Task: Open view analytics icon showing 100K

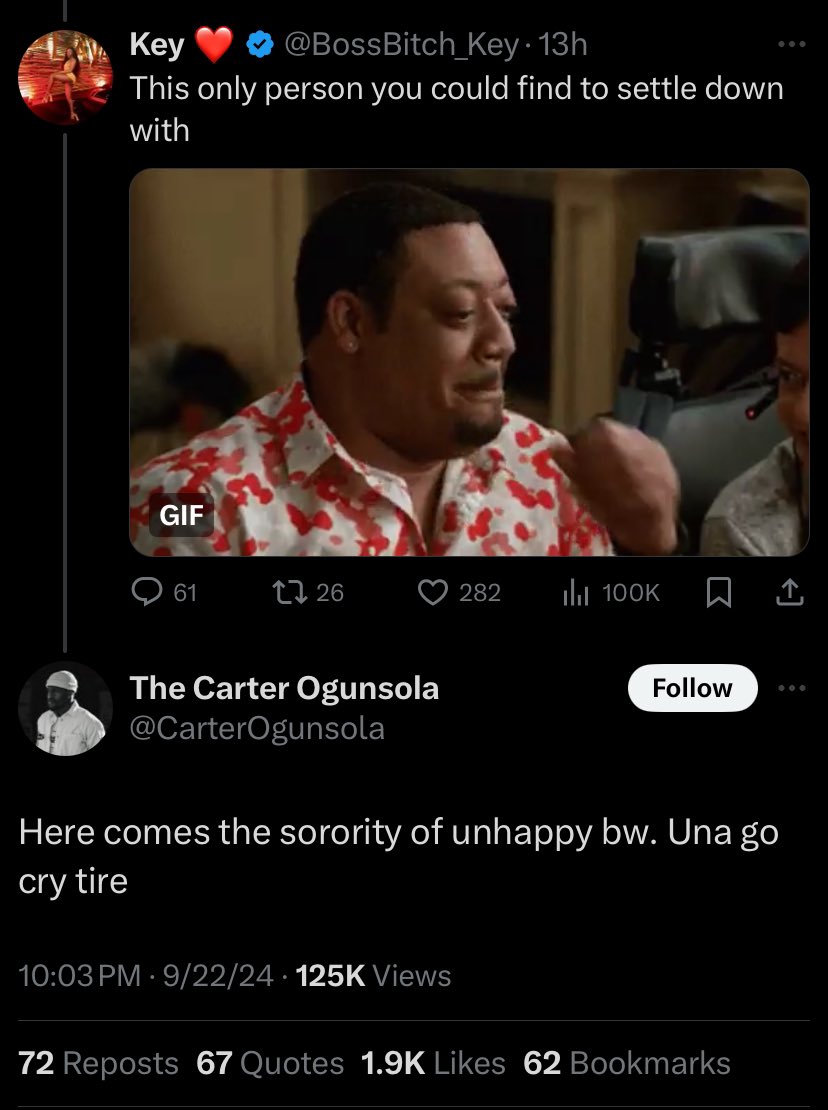Action: (575, 593)
